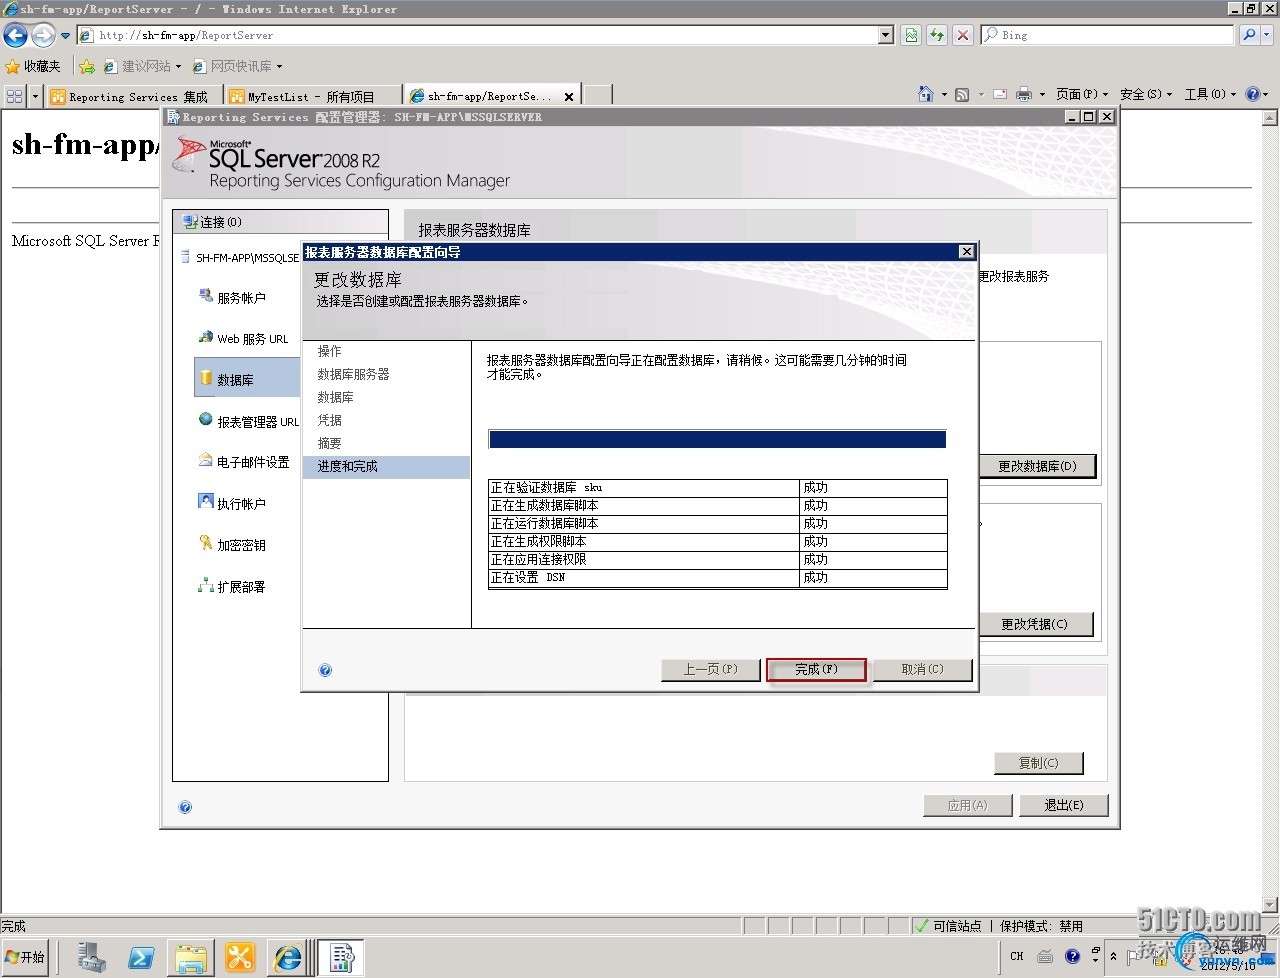Viewport: 1280px width, 978px height.
Task: Expand the 网页快讯库 dropdown
Action: (x=279, y=67)
